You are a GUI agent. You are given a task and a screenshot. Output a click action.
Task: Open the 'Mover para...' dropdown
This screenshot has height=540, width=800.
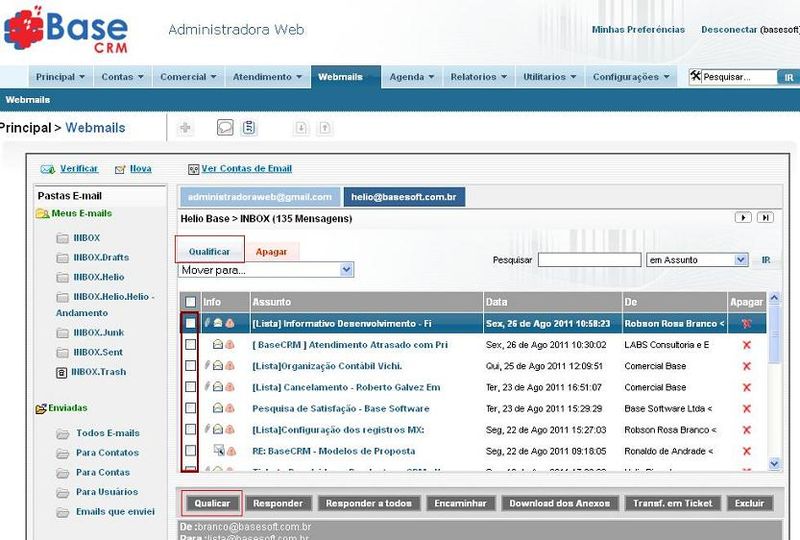266,270
